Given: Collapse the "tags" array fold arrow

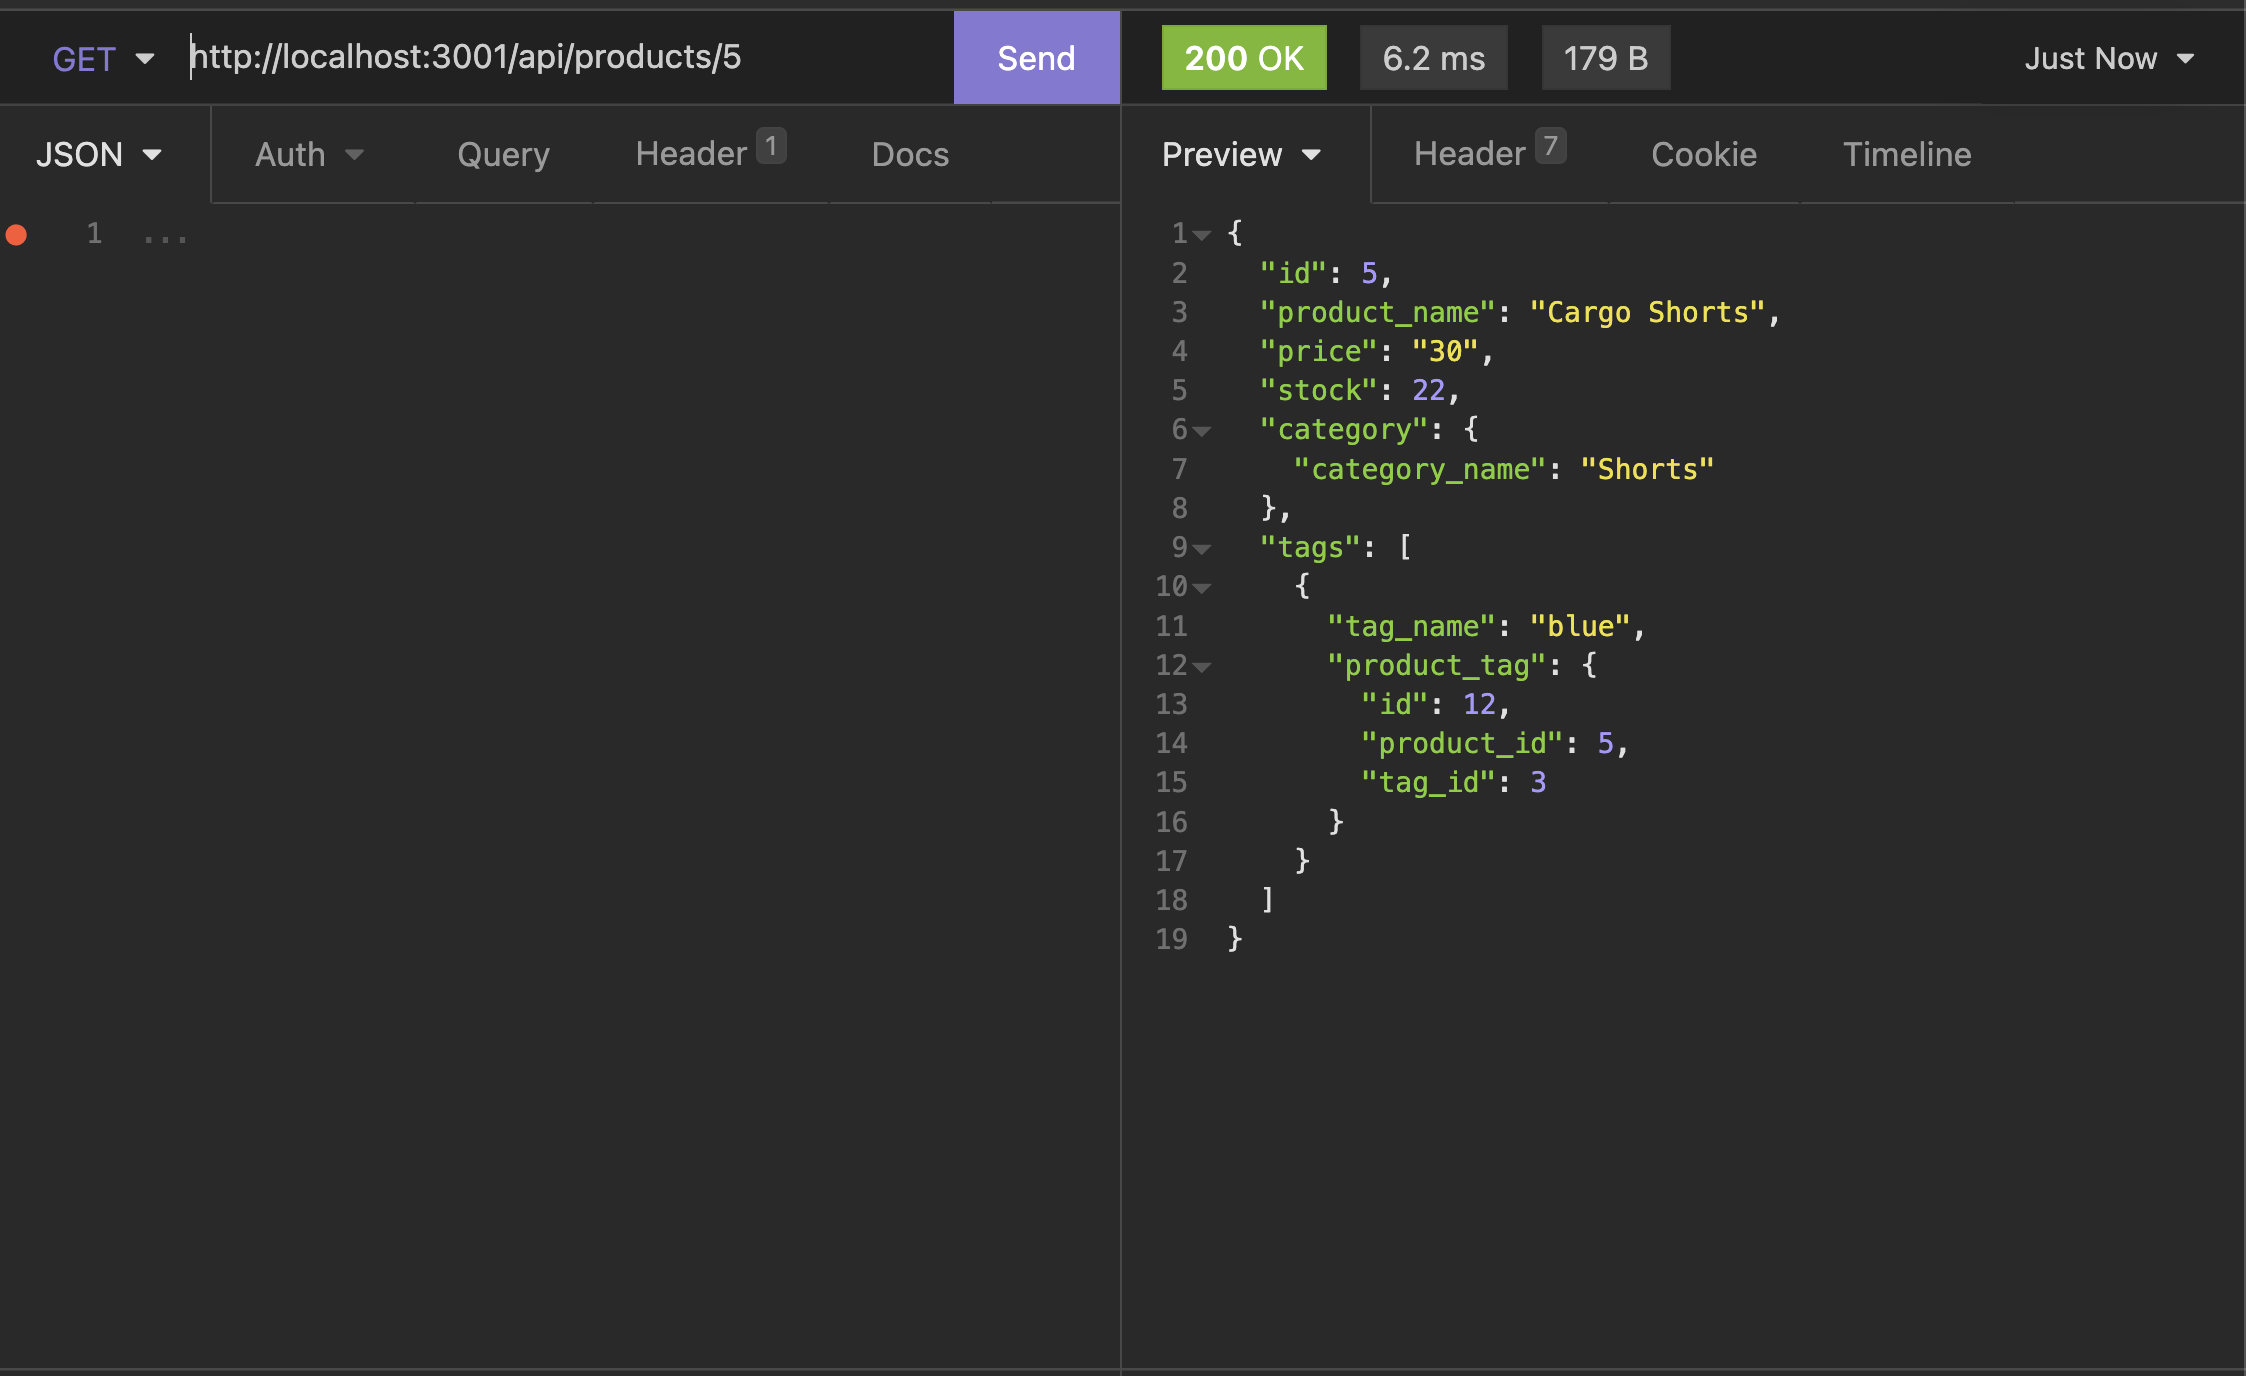Looking at the screenshot, I should click(1203, 548).
